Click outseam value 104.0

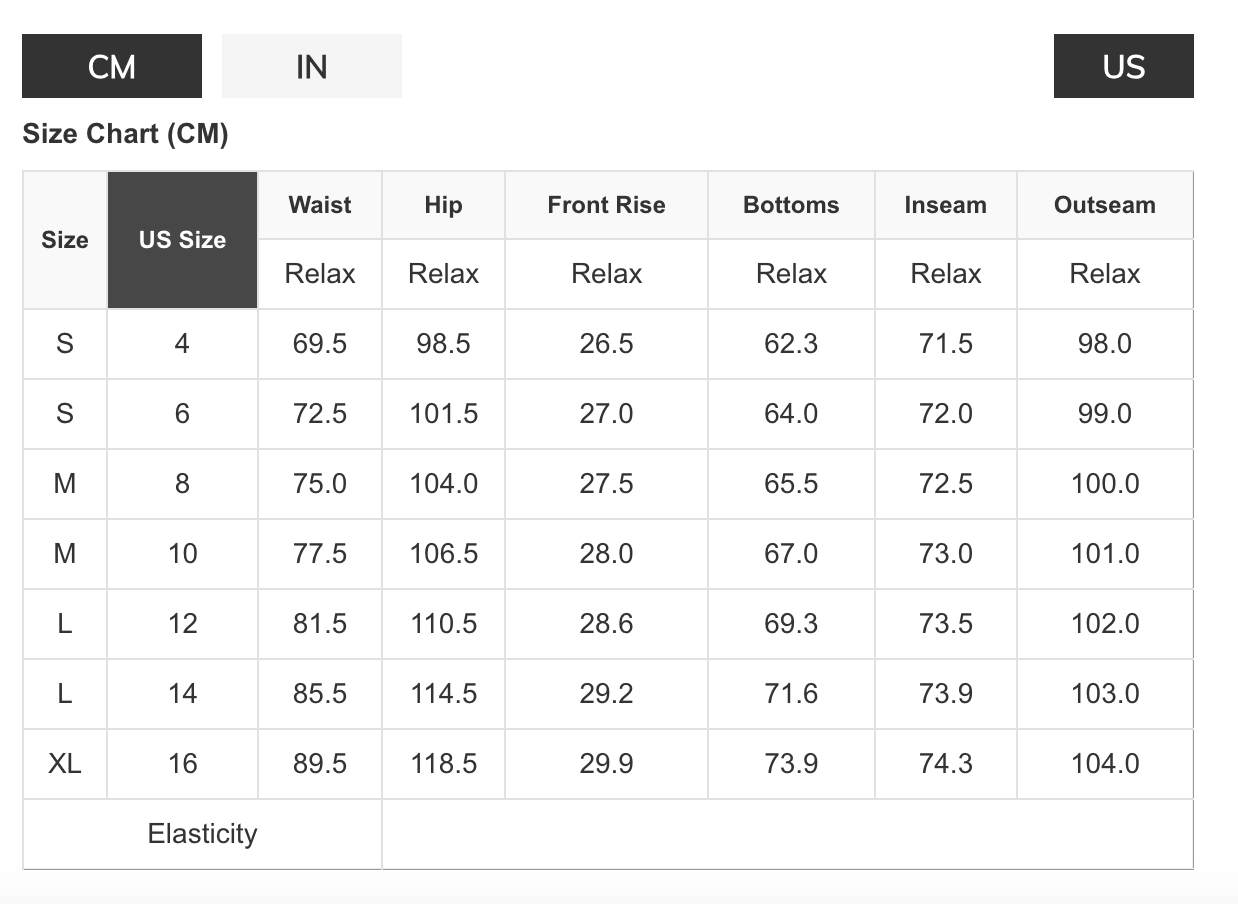coord(1105,764)
